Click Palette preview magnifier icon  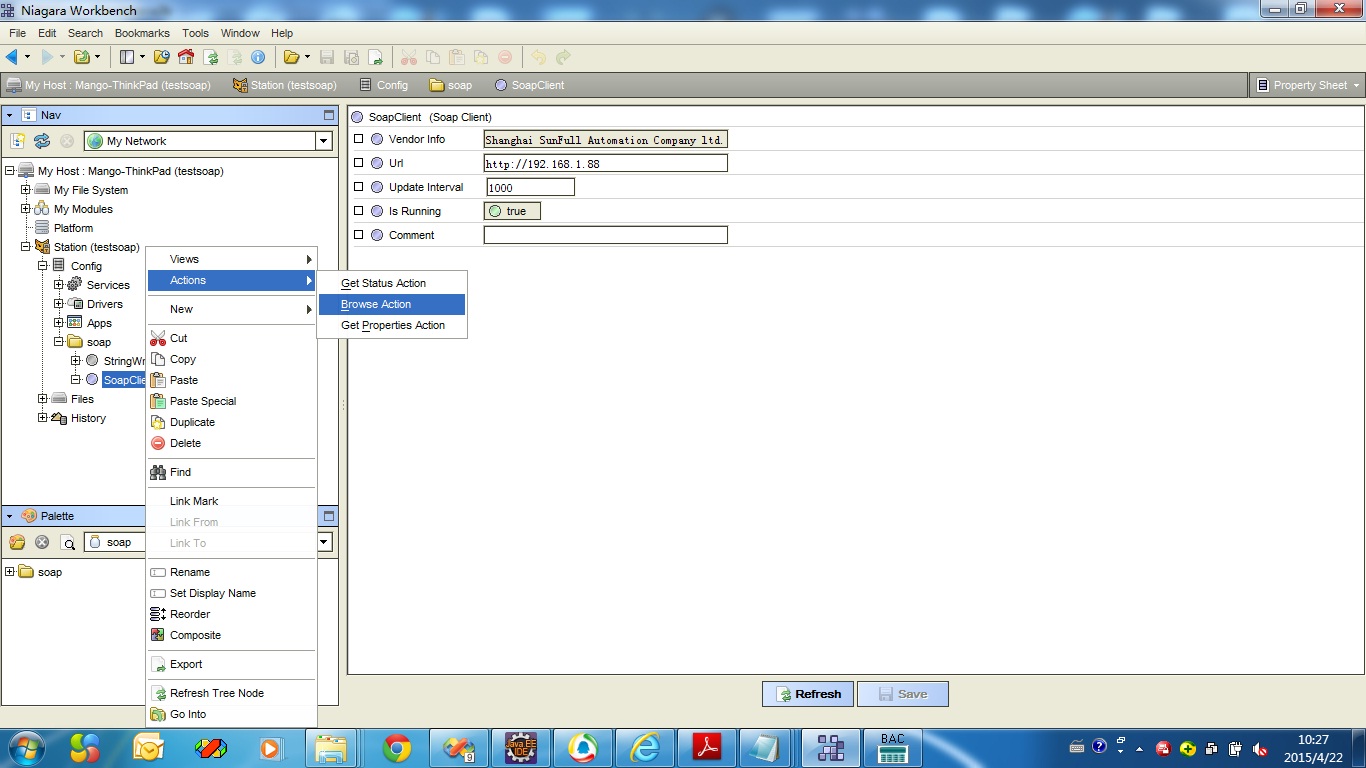(x=68, y=542)
